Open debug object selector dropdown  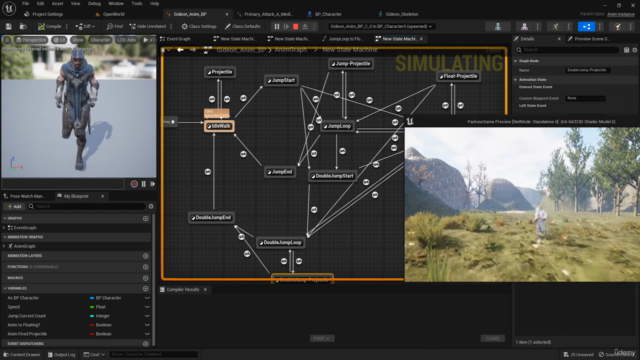[381, 27]
